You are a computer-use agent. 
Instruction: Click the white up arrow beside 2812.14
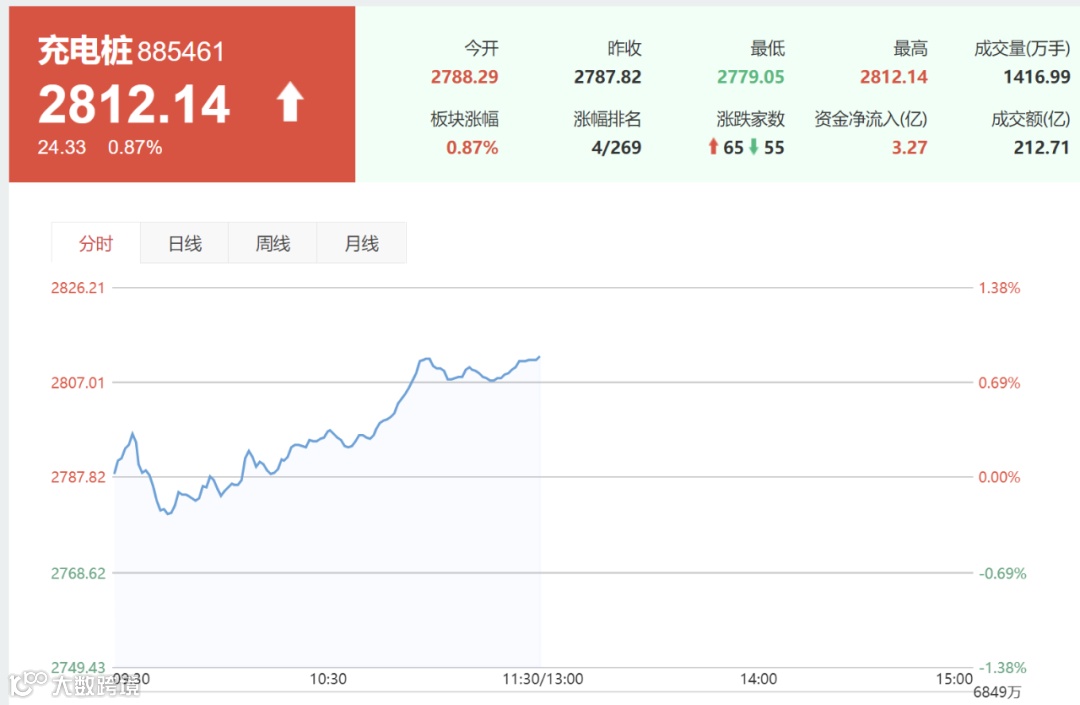(290, 102)
